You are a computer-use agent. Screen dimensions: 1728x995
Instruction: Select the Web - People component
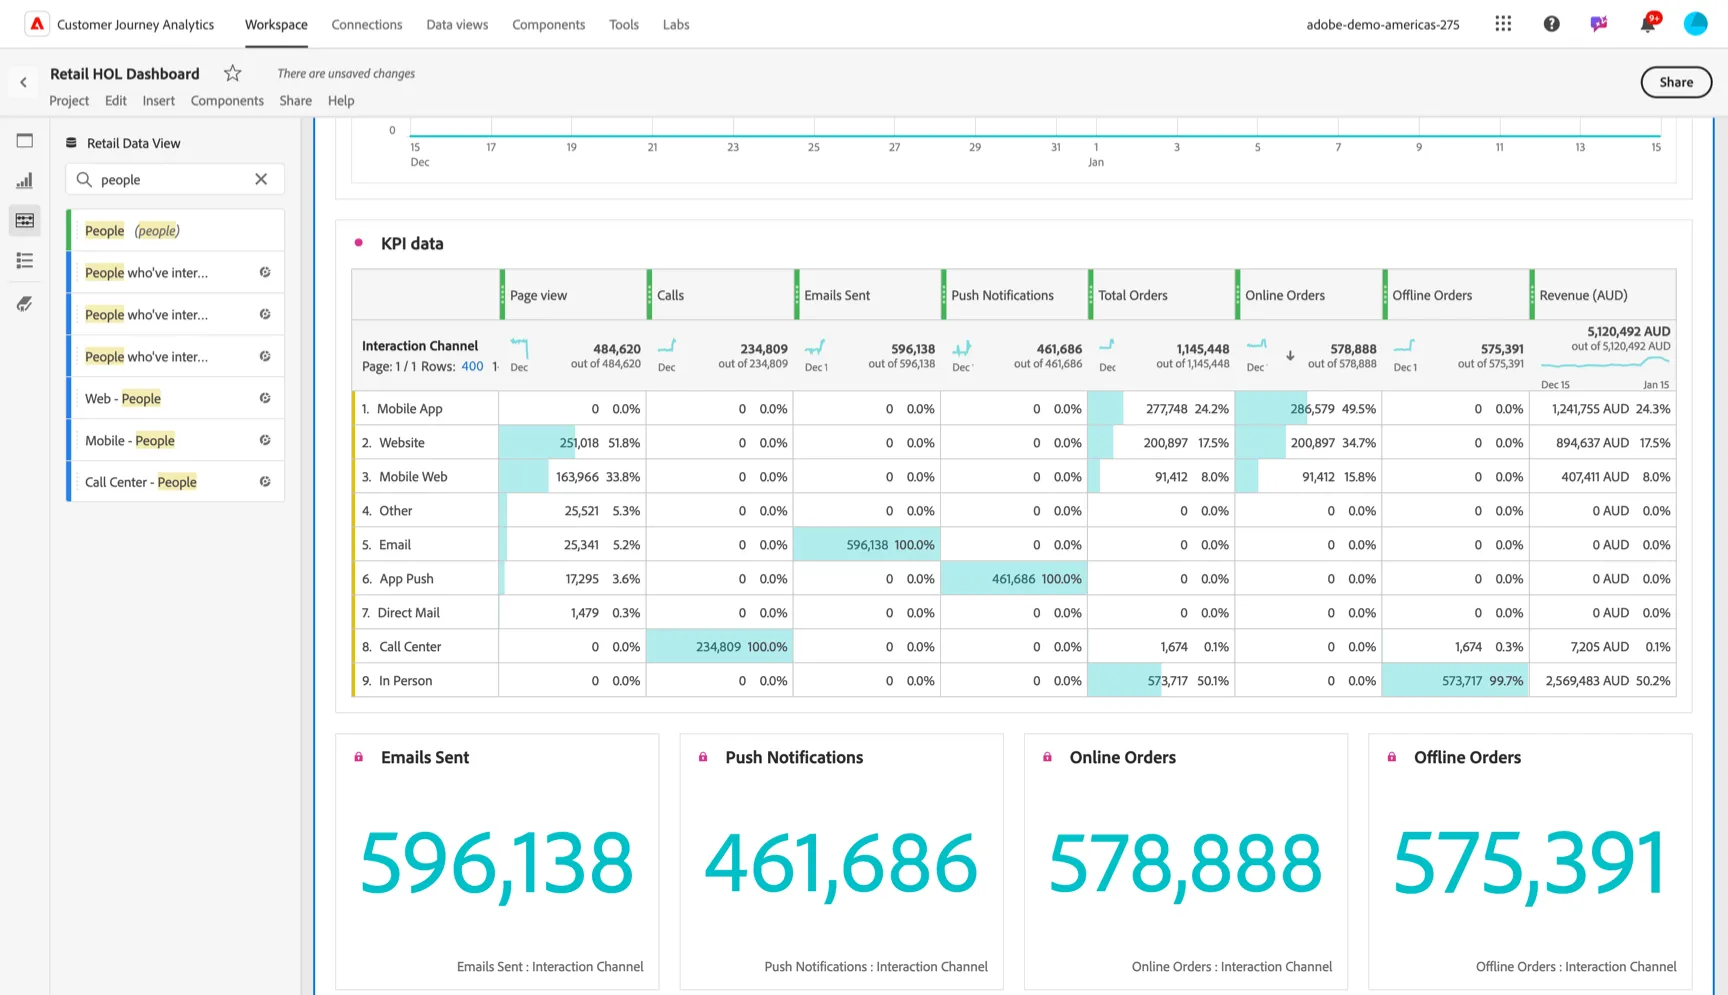pyautogui.click(x=176, y=398)
